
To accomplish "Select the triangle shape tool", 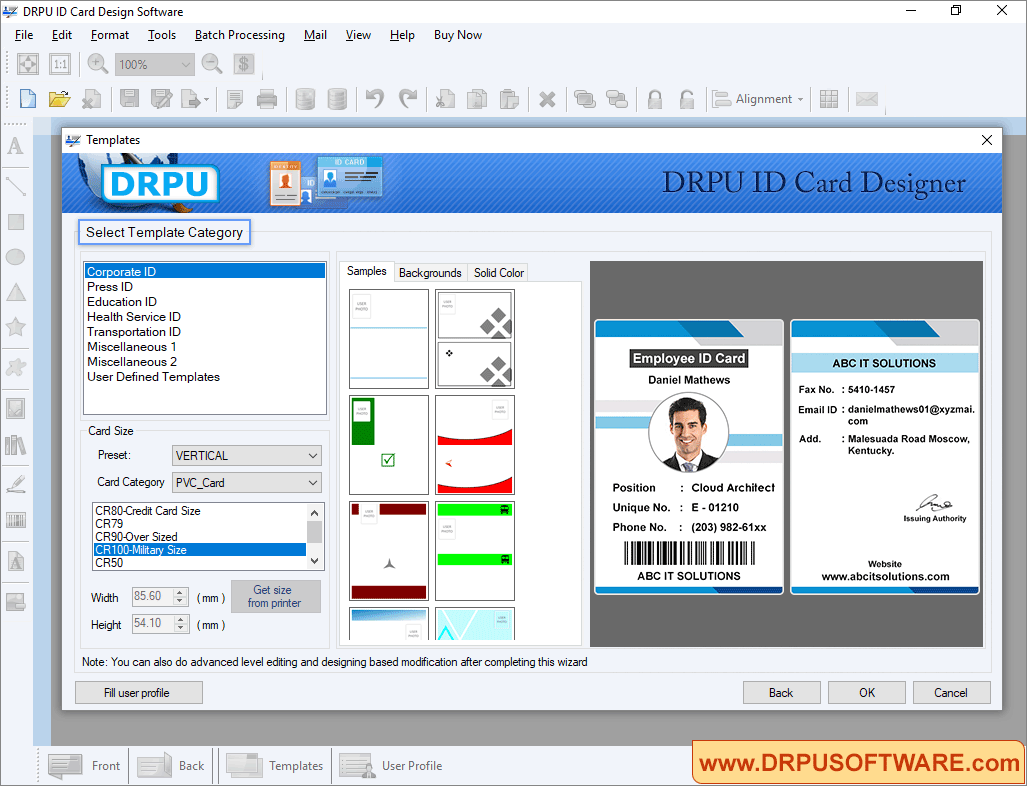I will click(x=16, y=292).
